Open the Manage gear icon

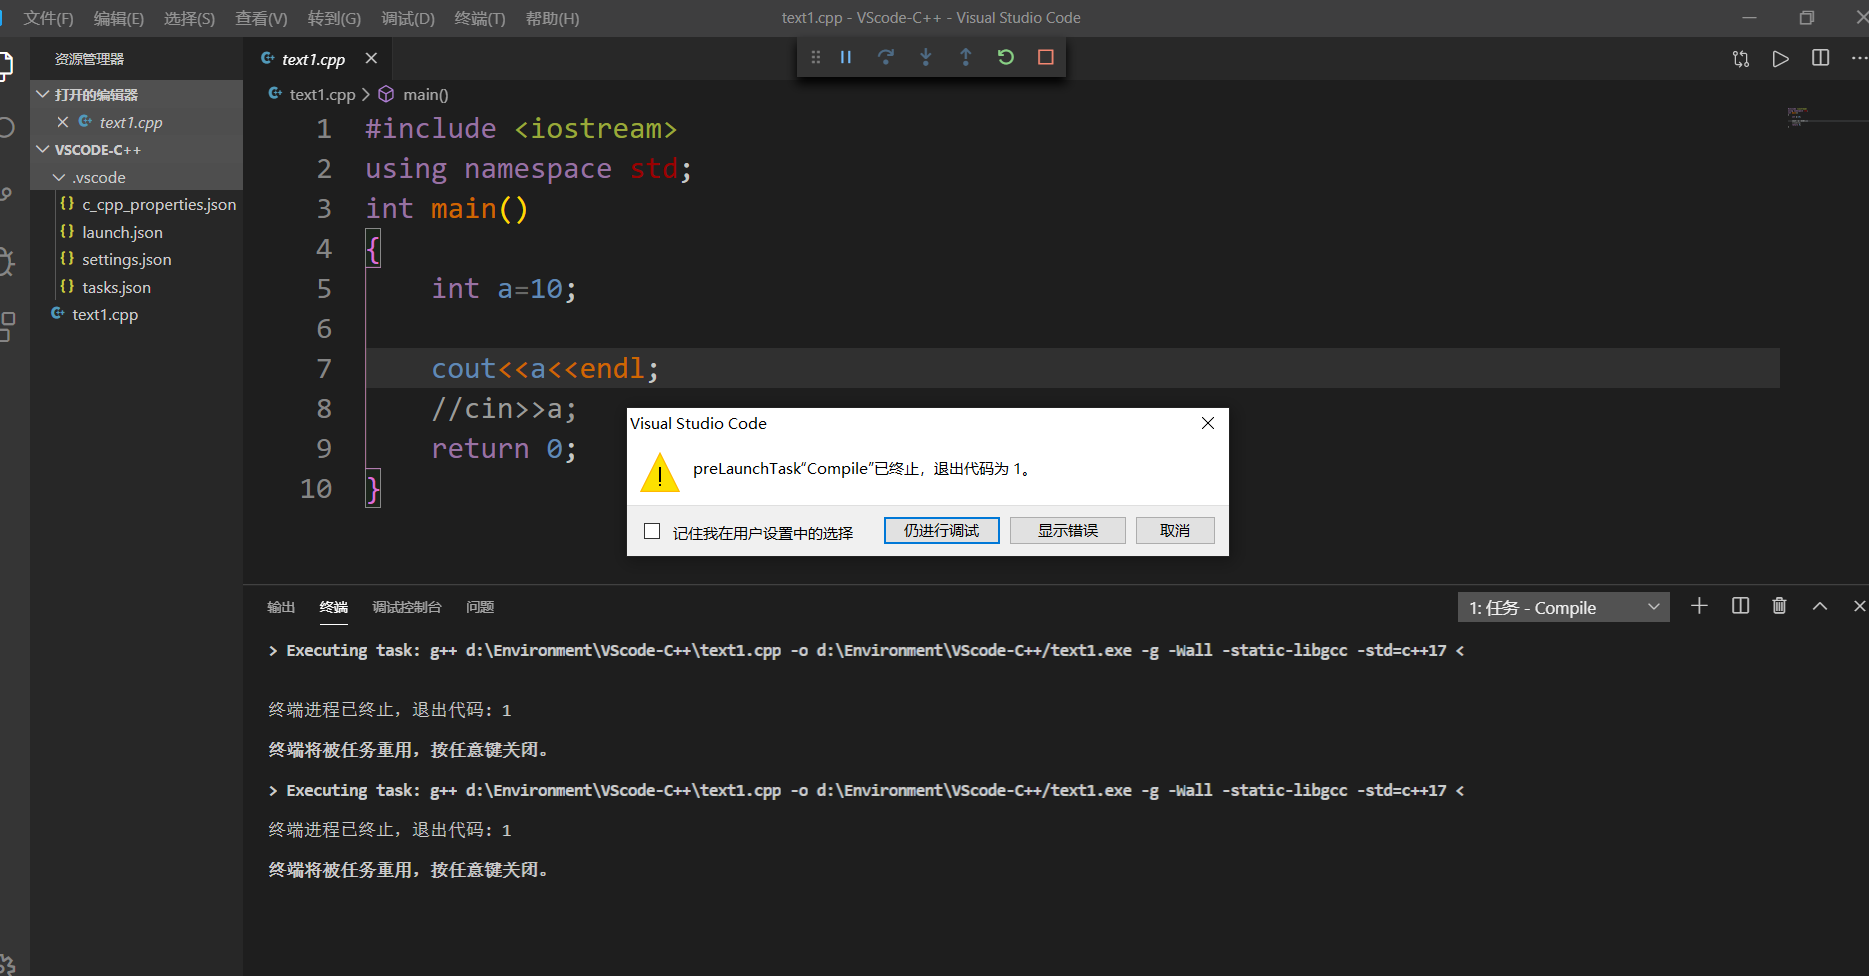(x=6, y=965)
